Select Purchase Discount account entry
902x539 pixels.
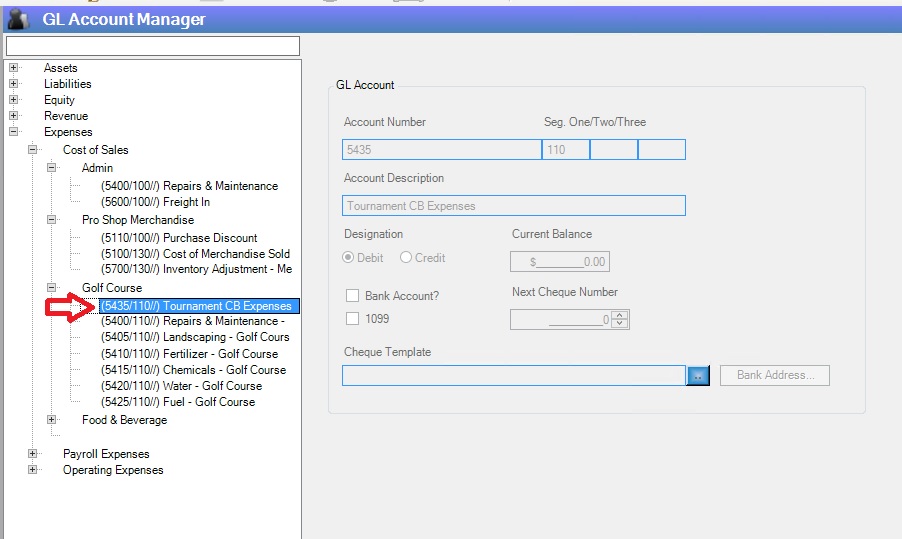[179, 238]
